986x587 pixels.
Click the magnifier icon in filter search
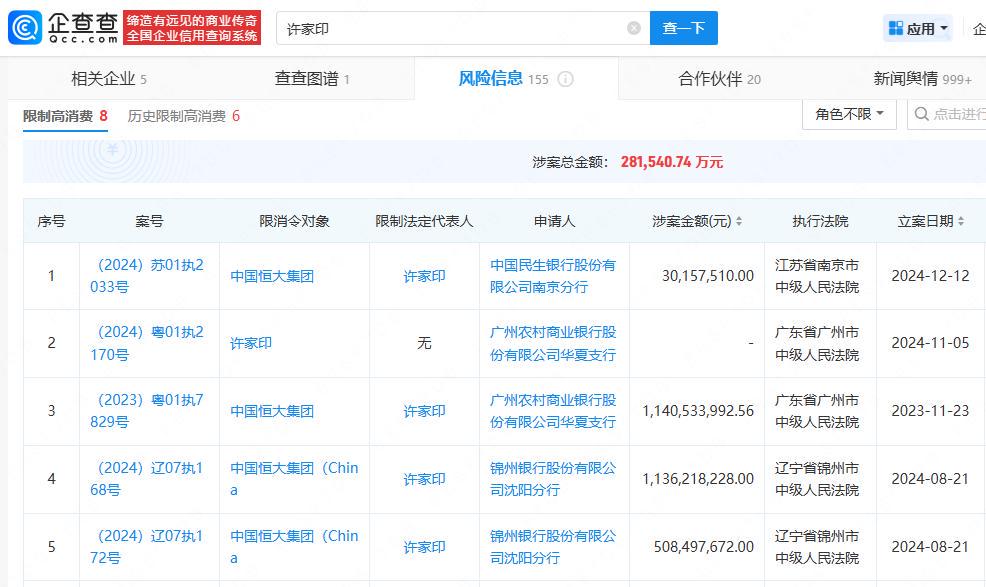(920, 115)
